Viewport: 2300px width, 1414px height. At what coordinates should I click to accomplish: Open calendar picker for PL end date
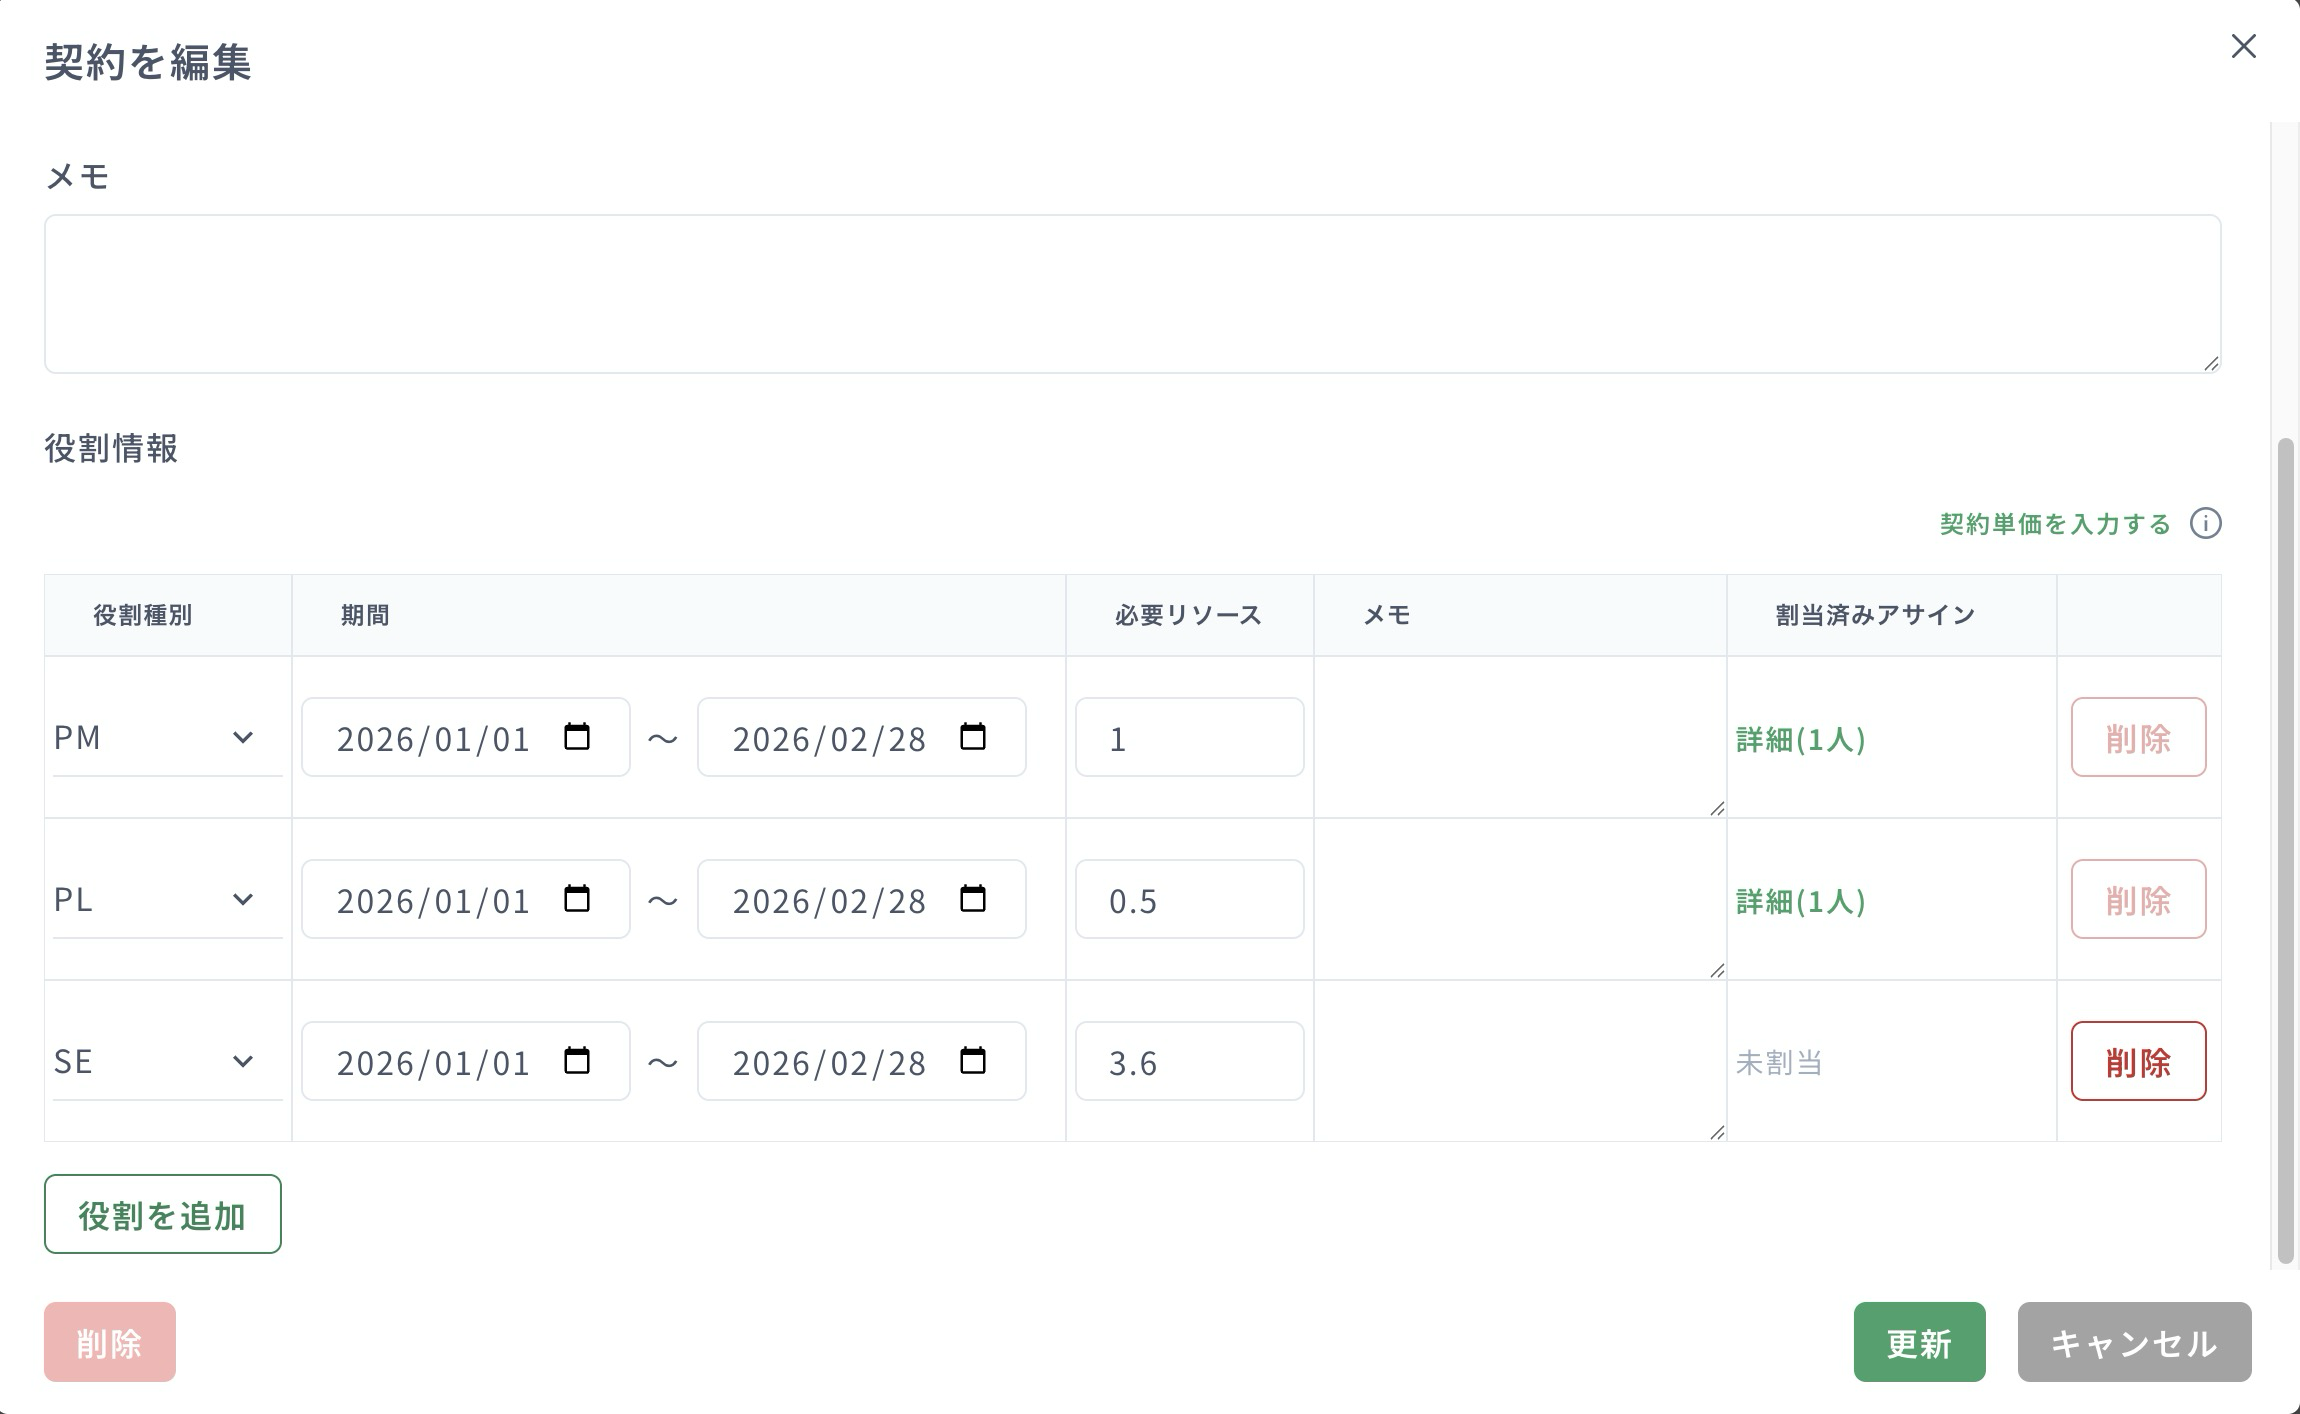[x=973, y=899]
